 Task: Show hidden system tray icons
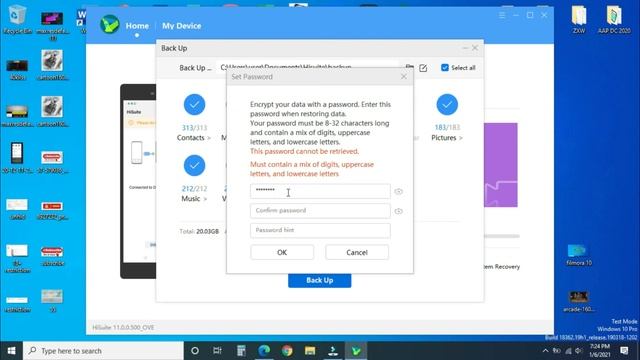pos(545,351)
